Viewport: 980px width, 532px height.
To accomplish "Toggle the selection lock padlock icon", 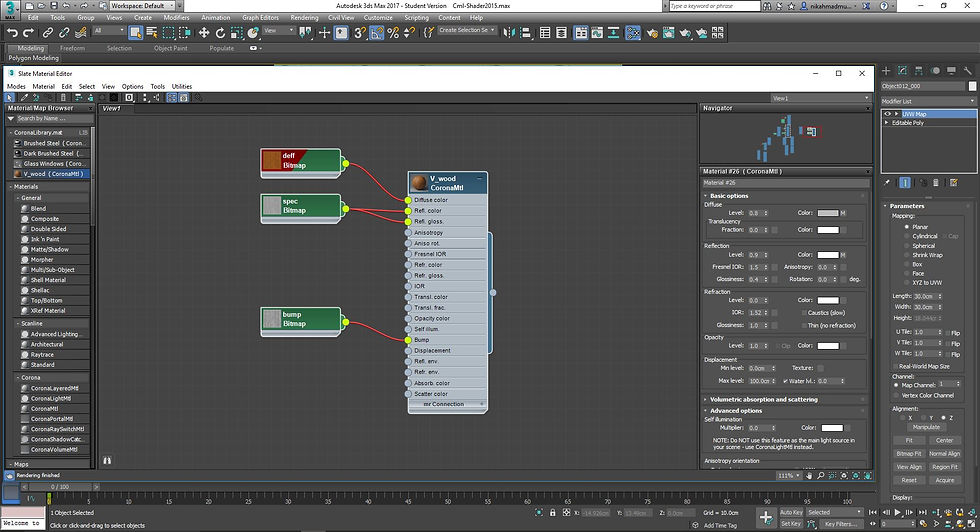I will click(552, 513).
